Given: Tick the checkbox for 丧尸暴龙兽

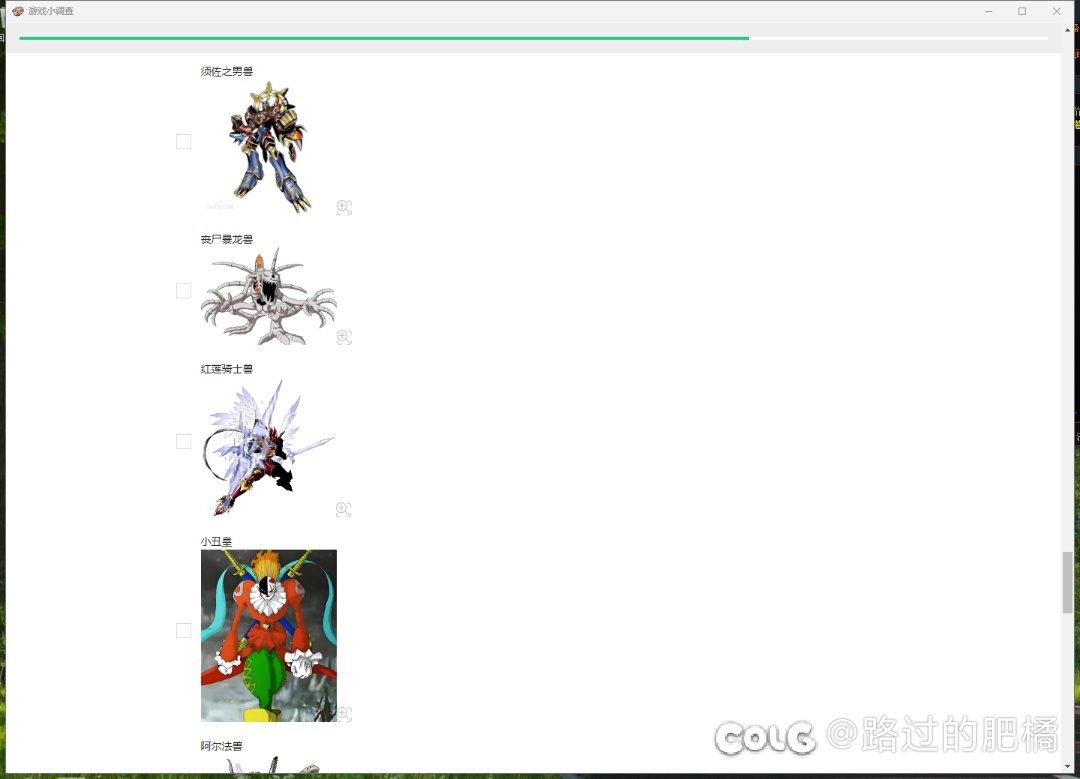Looking at the screenshot, I should 183,291.
